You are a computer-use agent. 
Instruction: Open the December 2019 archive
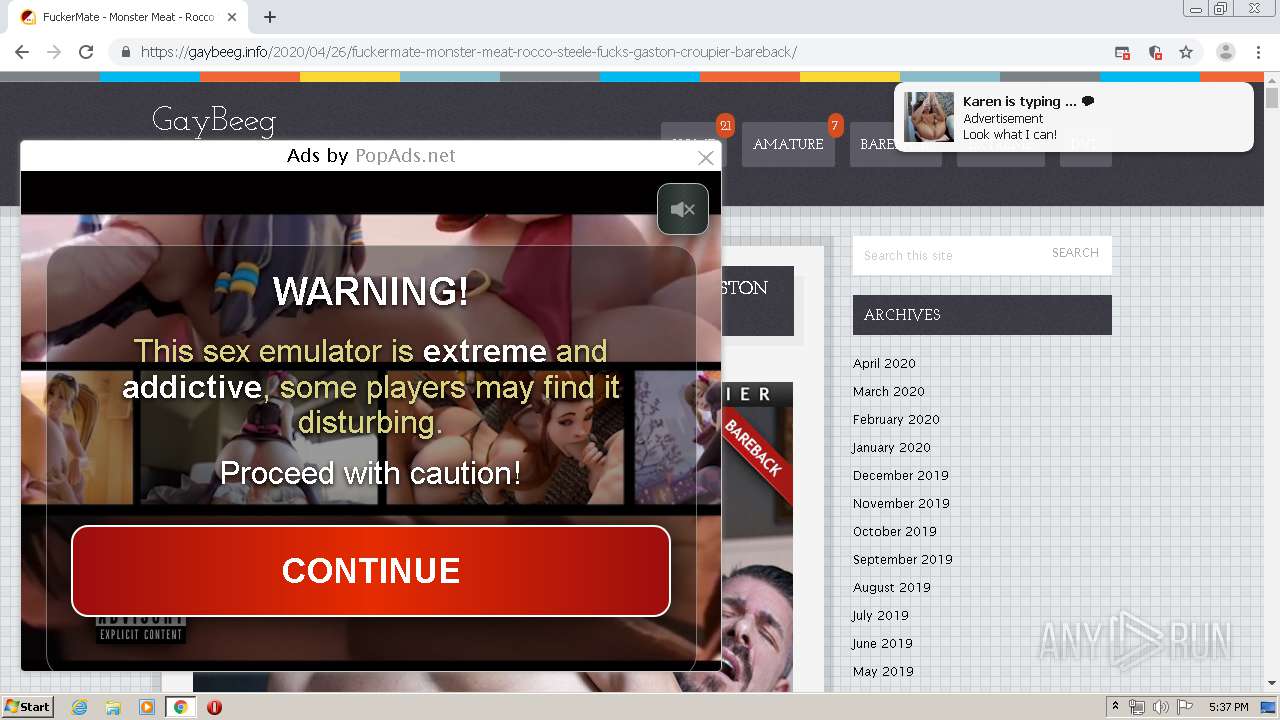(x=901, y=475)
